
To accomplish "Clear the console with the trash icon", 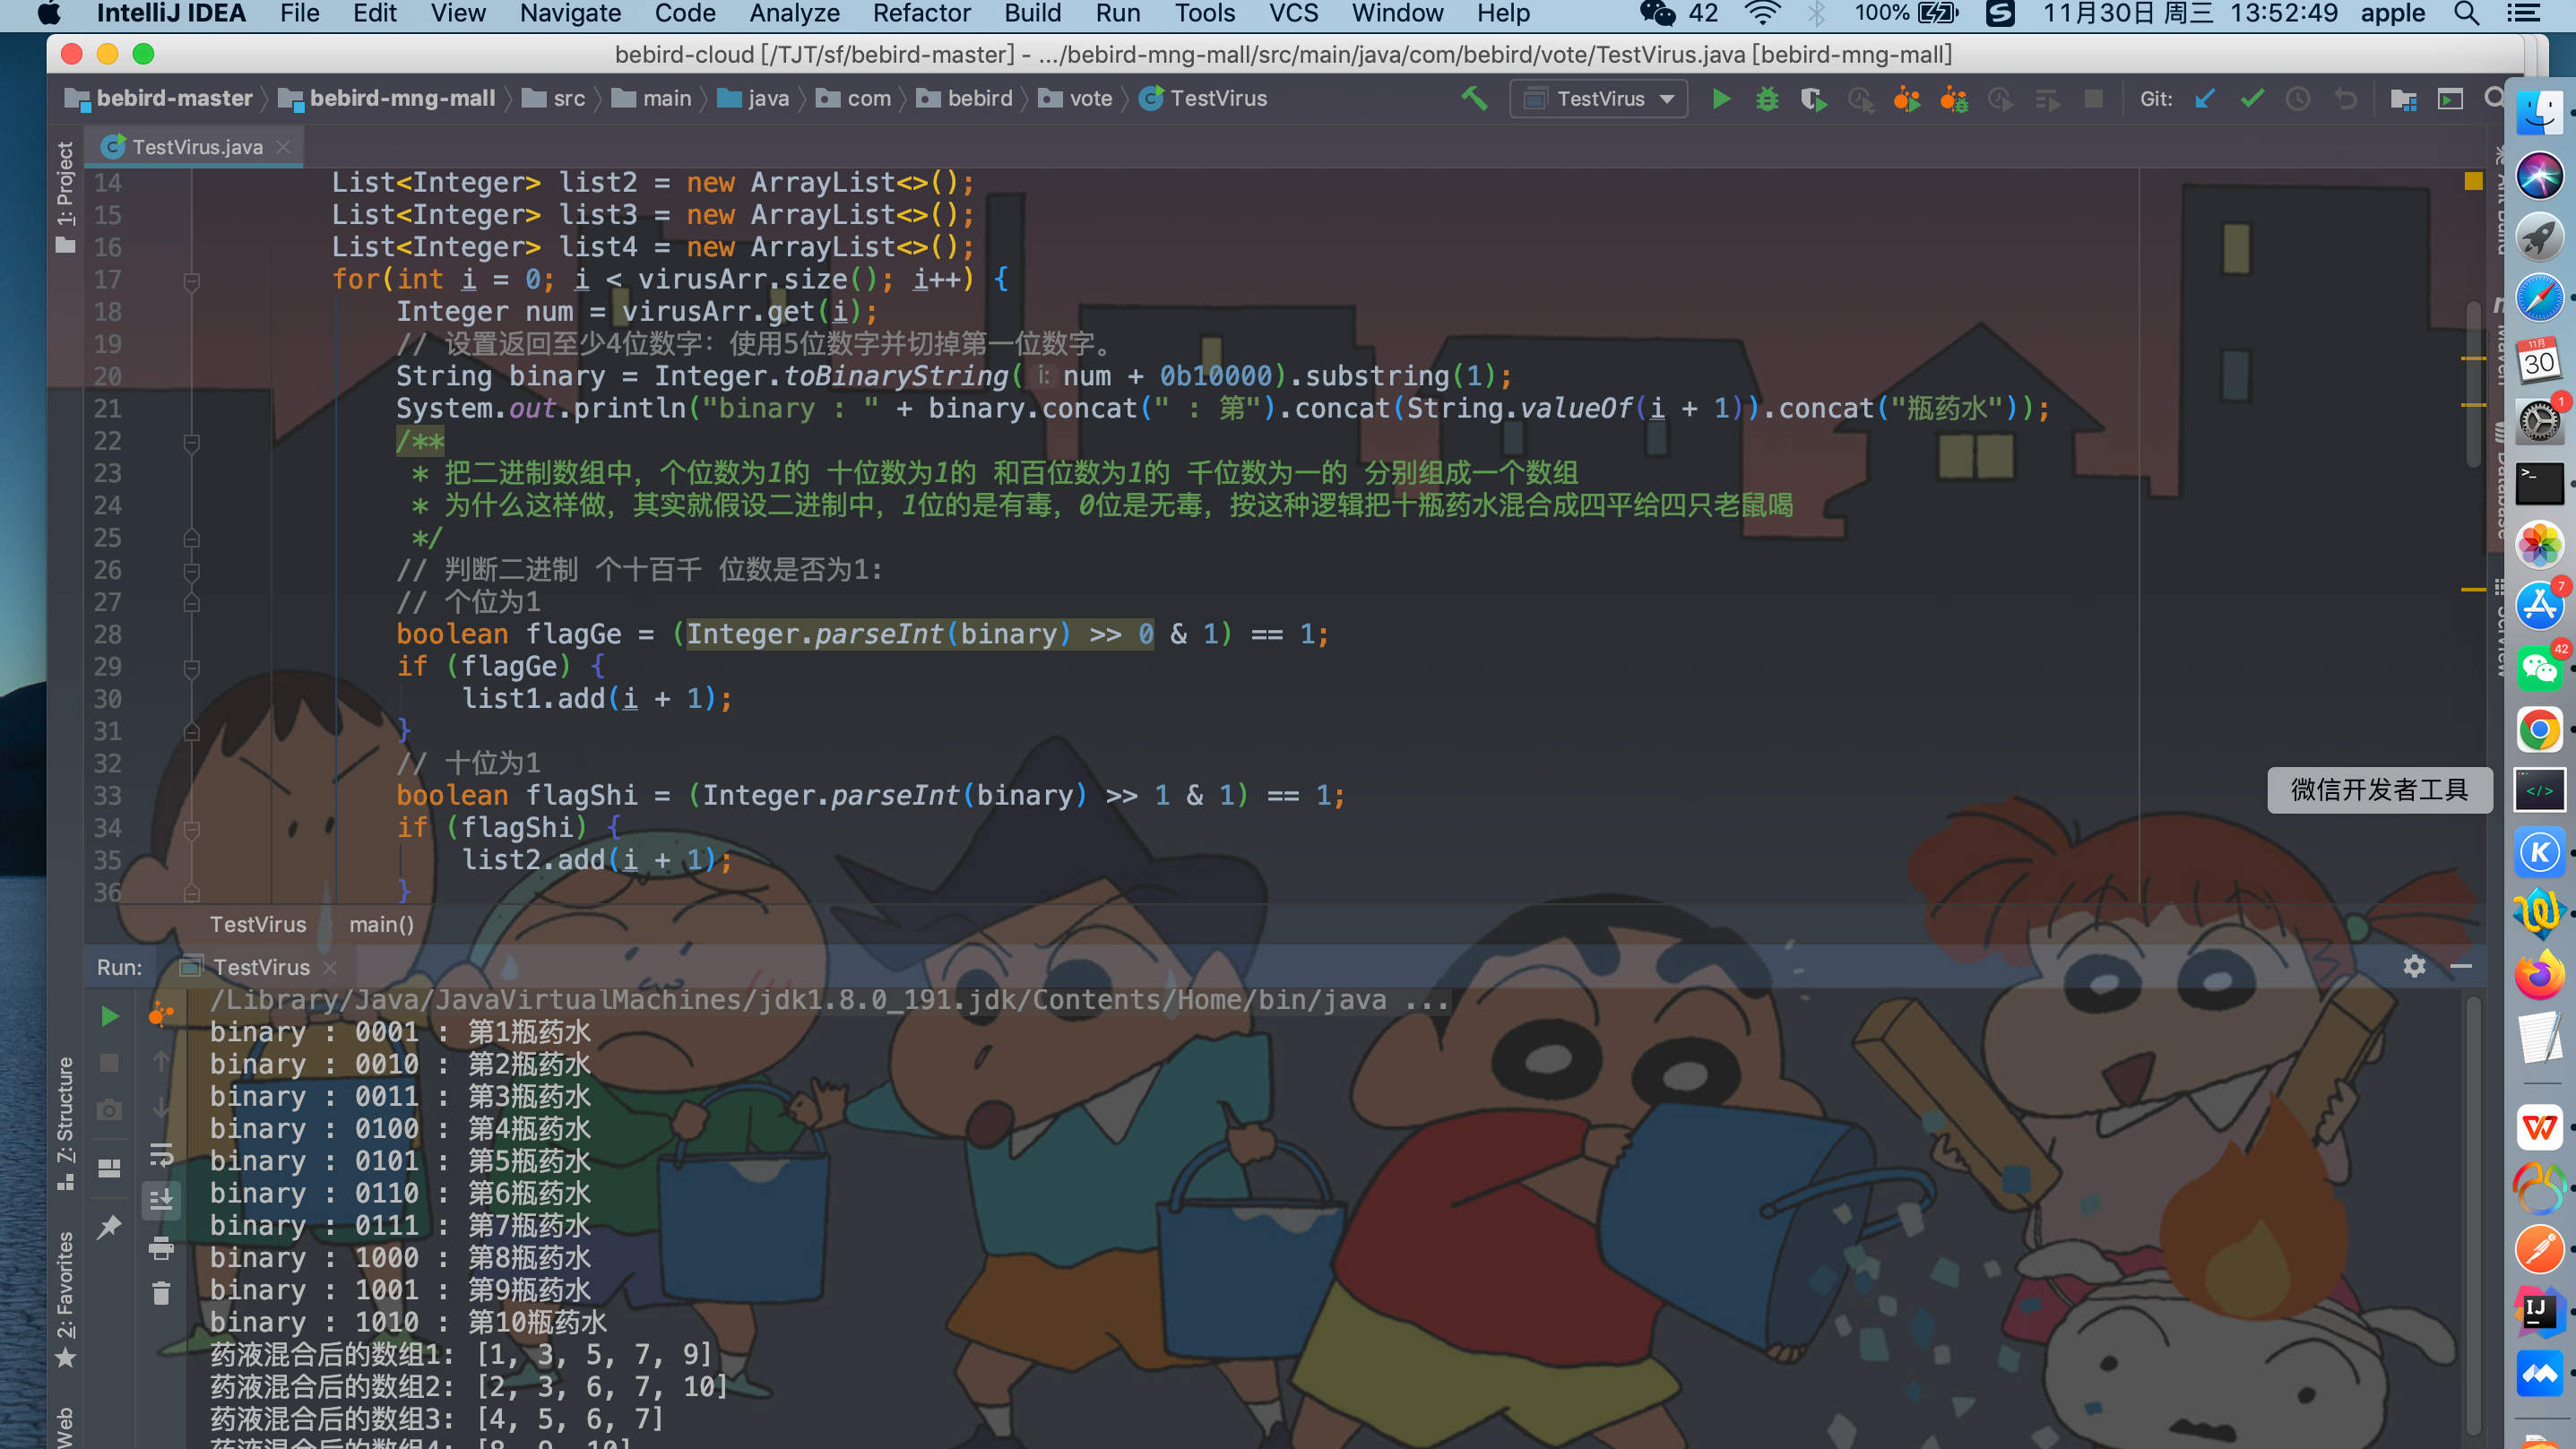I will (161, 1293).
